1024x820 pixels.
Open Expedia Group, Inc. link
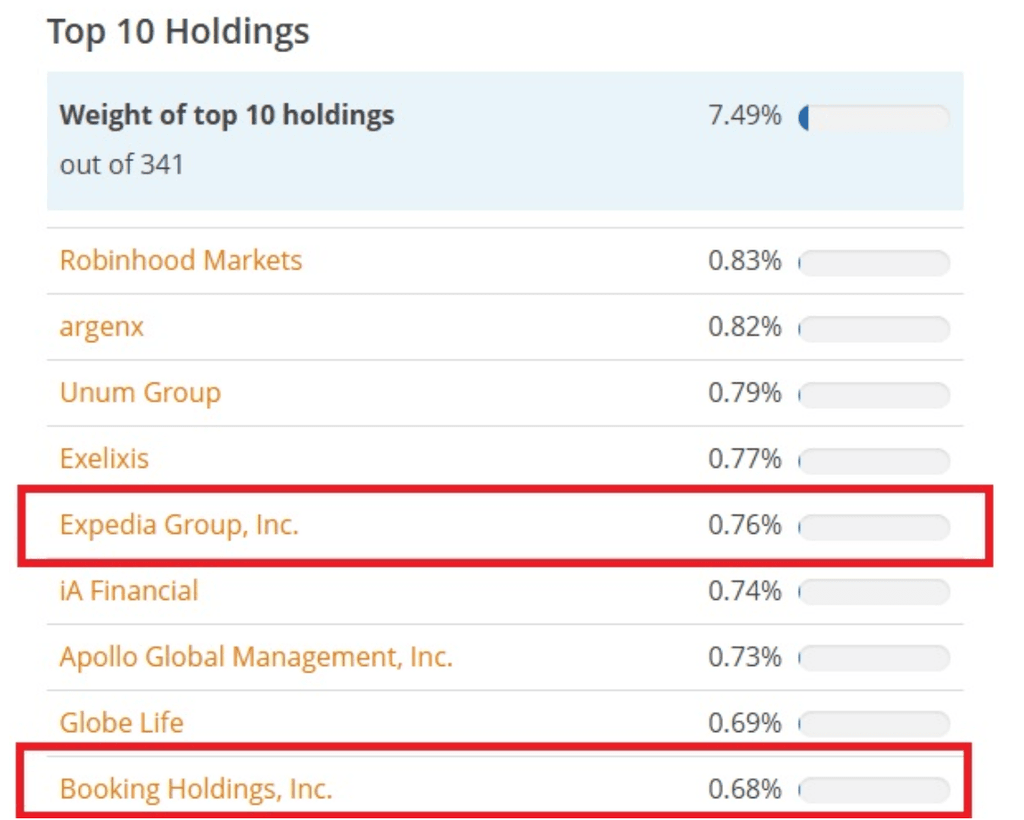pos(179,525)
